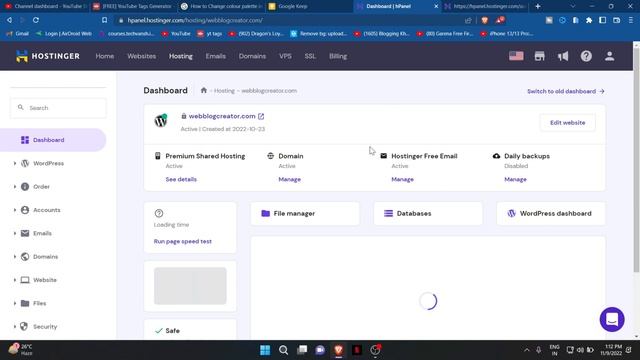Open Billing in top navigation
This screenshot has width=640, height=360.
pos(338,56)
